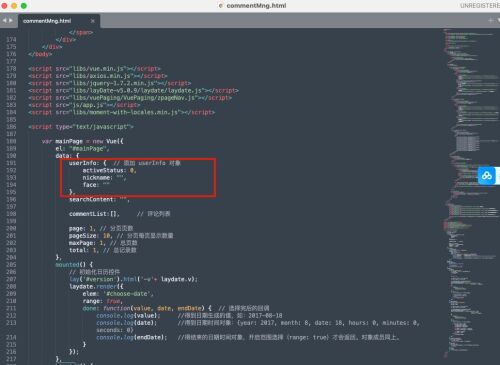Add a new tab with the plus icon
The width and height of the screenshot is (500, 365).
pos(491,21)
